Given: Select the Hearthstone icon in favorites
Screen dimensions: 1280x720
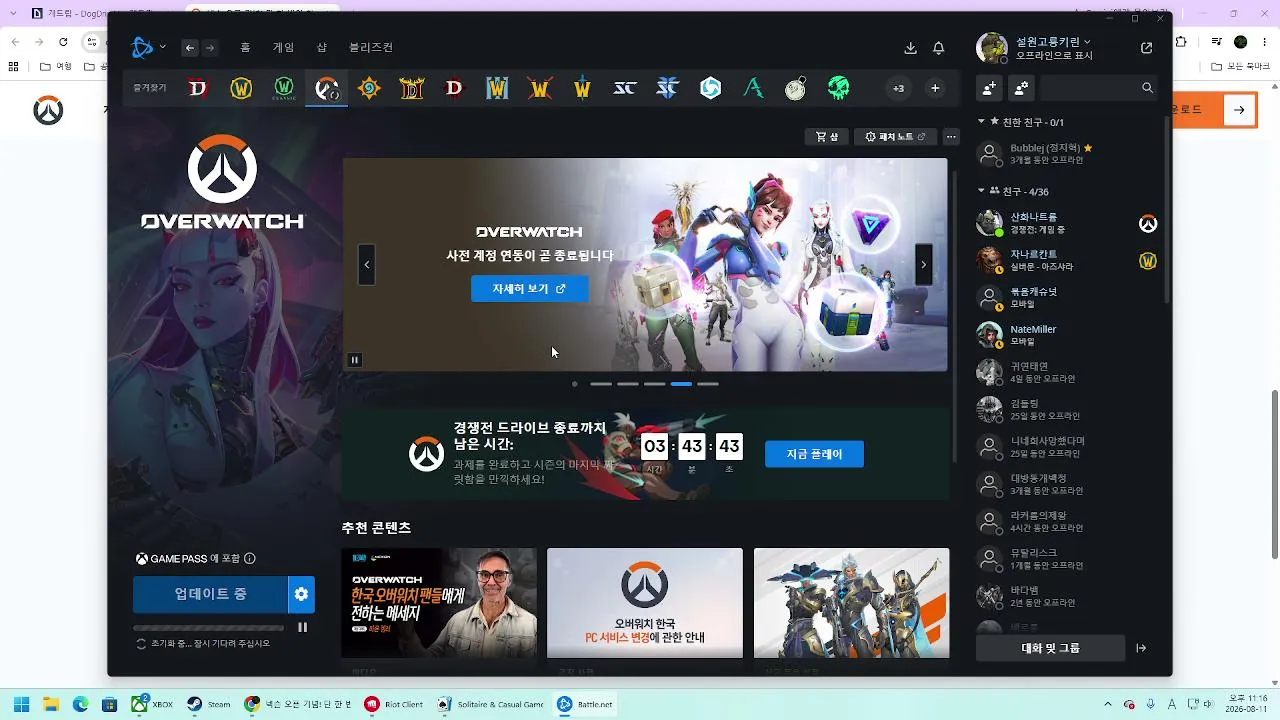Looking at the screenshot, I should coord(369,88).
